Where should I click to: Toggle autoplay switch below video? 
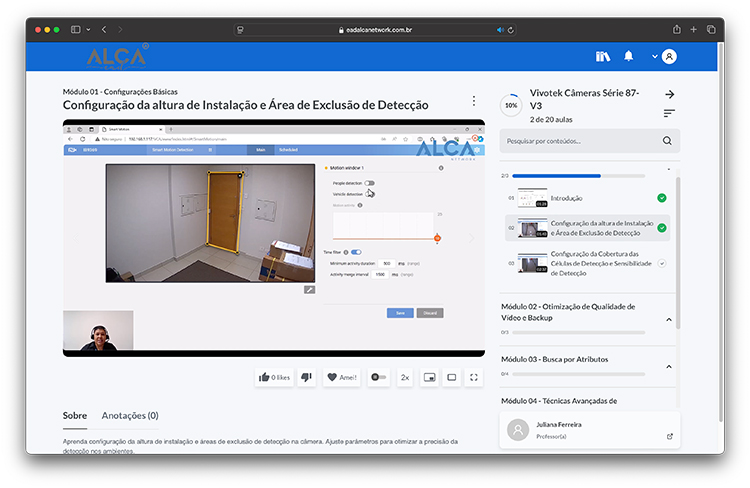378,377
